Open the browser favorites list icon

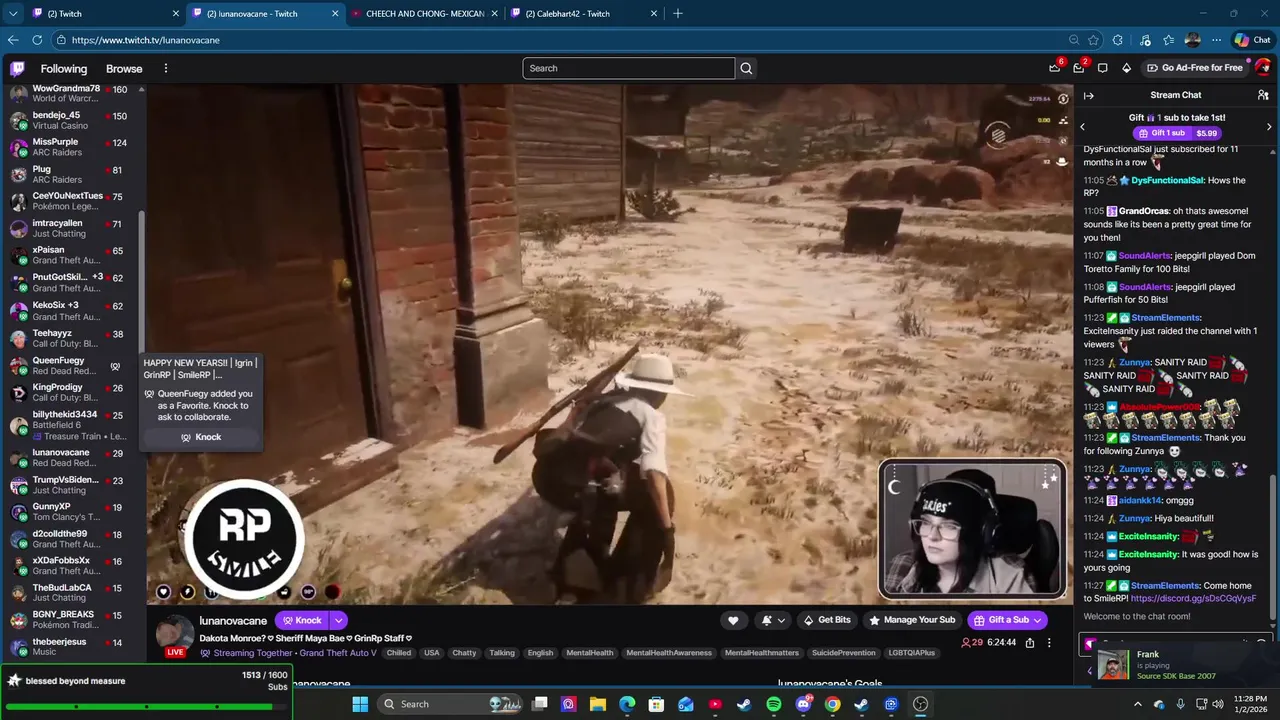(1168, 40)
